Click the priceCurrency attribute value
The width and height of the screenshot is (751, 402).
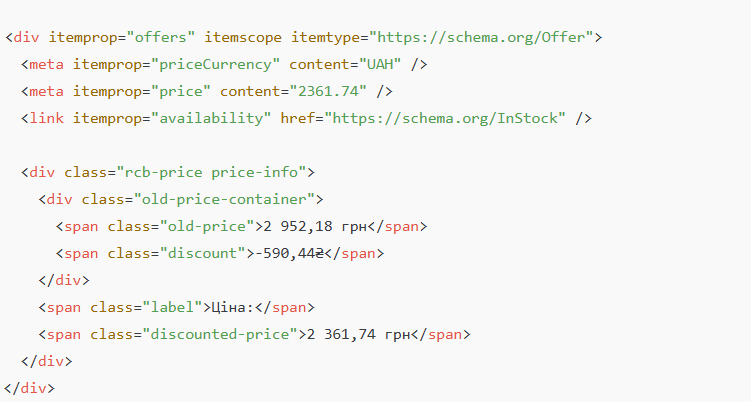coord(216,64)
